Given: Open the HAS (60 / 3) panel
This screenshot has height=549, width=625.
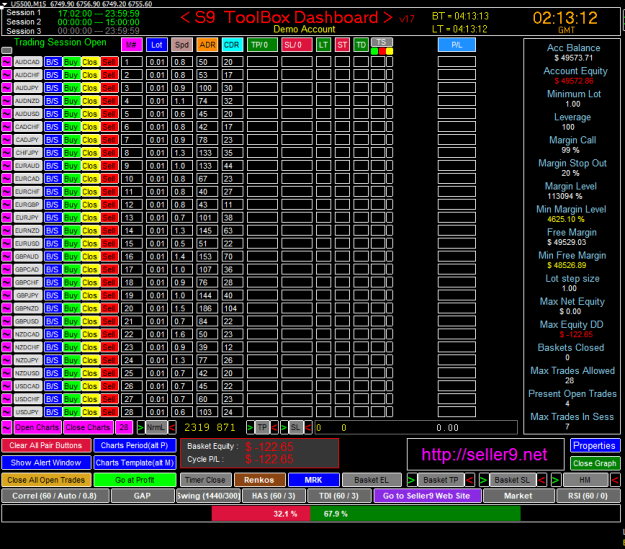Looking at the screenshot, I should pos(274,496).
